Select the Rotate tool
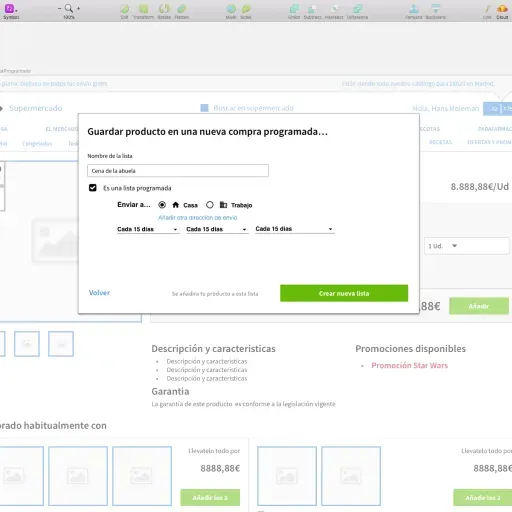The image size is (512, 512). (164, 9)
